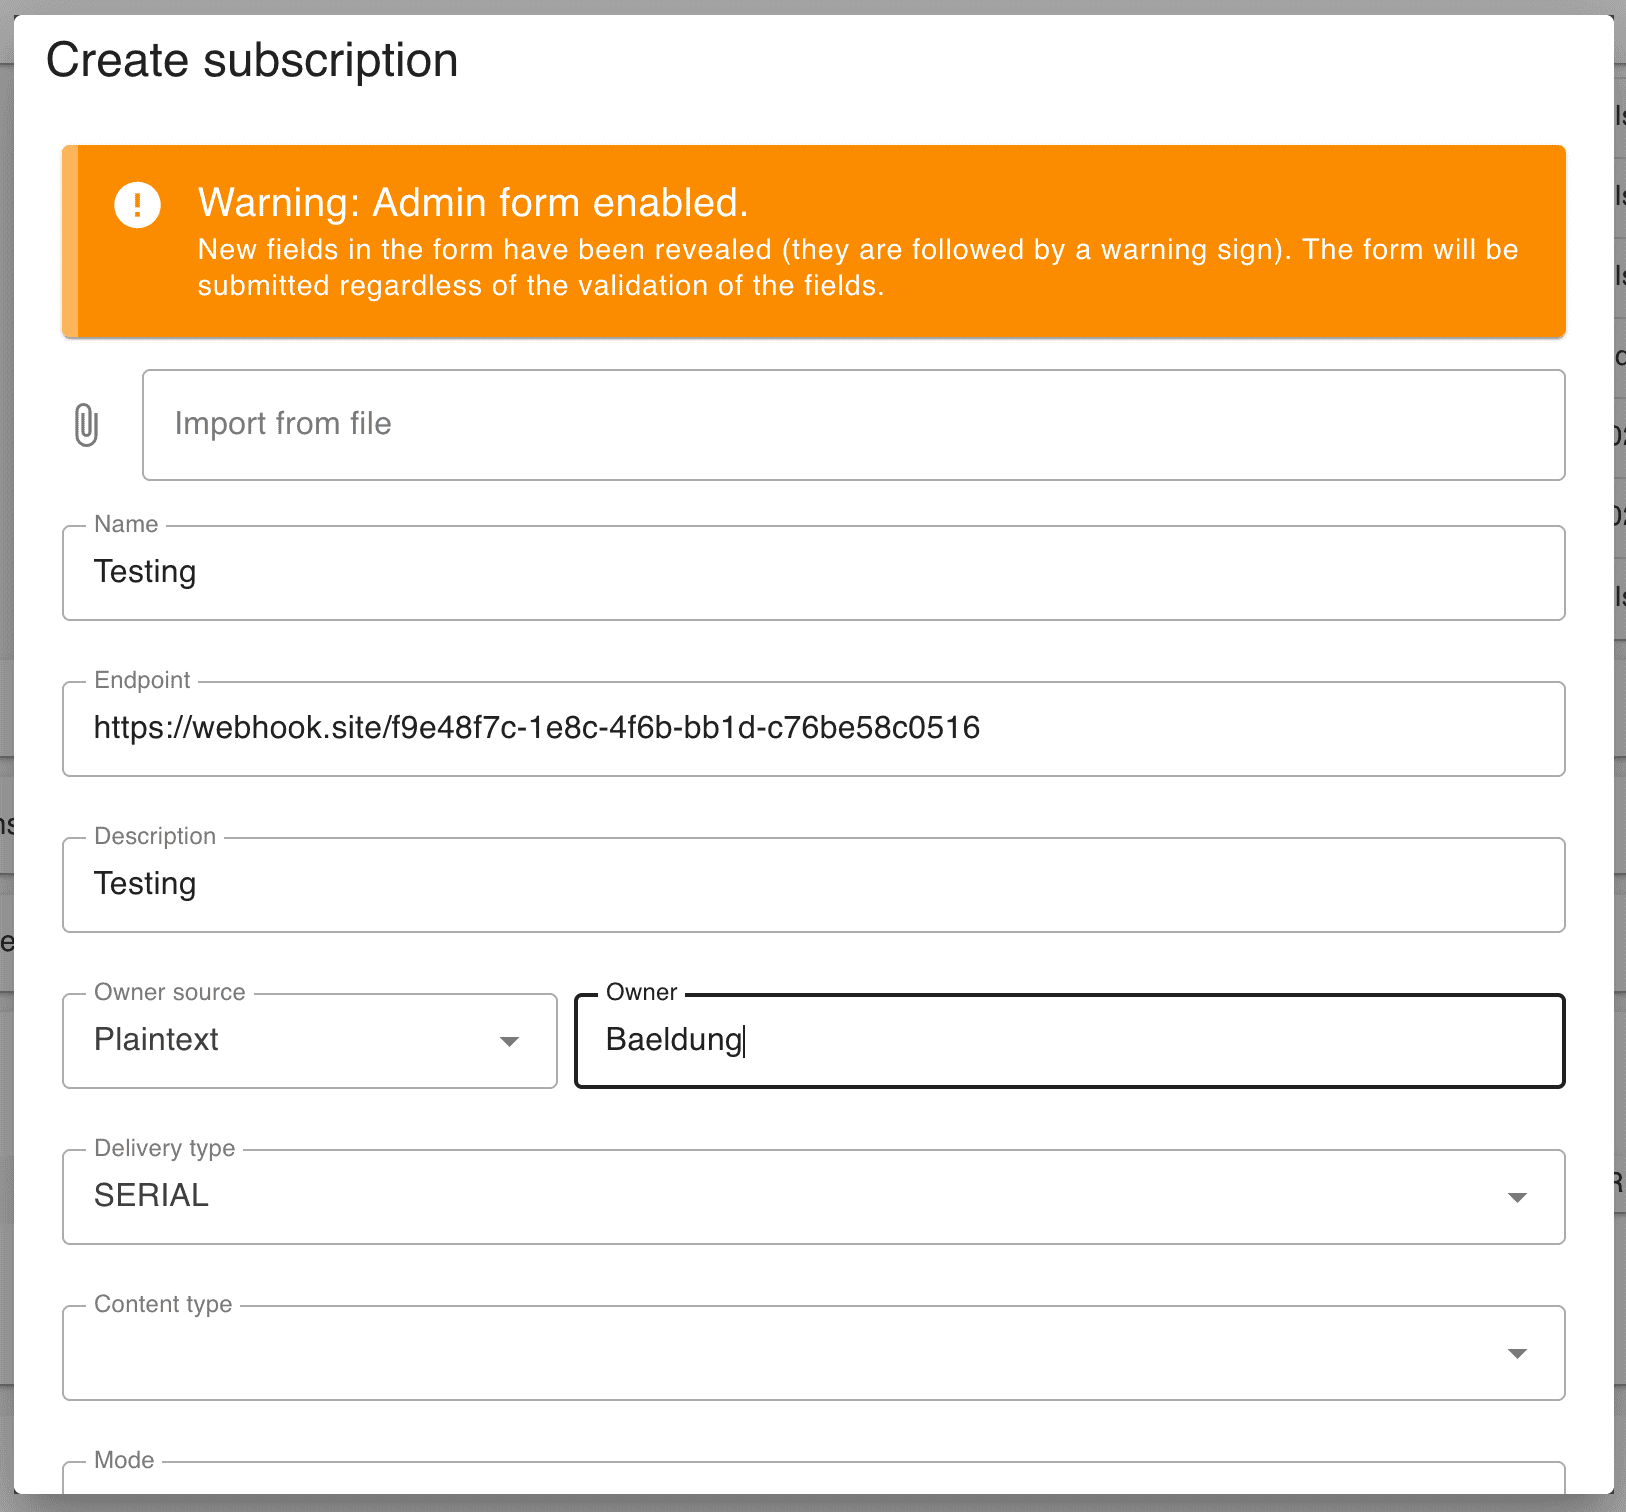The image size is (1626, 1512).
Task: Select the Description text field
Action: 813,885
